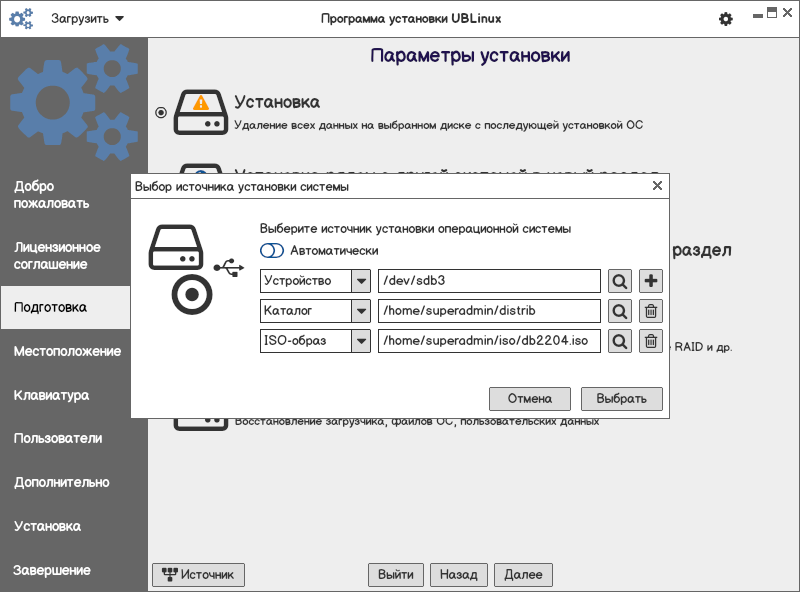This screenshot has width=800, height=592.
Task: Go to Установка step in sidebar
Action: 47,526
